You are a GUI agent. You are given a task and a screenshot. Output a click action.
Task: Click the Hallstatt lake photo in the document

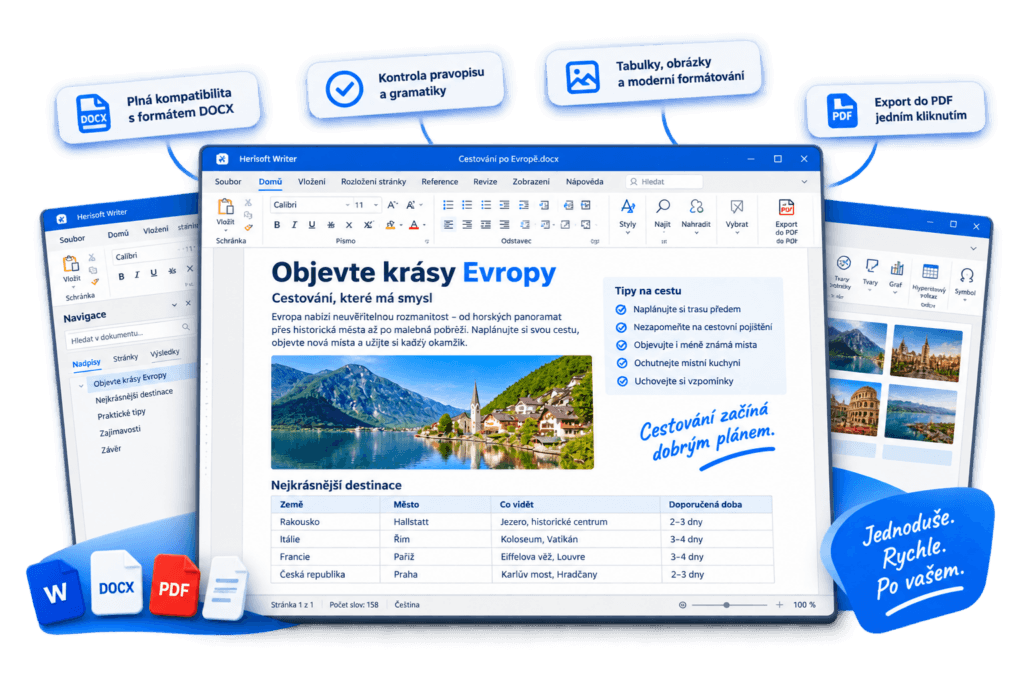pos(432,412)
